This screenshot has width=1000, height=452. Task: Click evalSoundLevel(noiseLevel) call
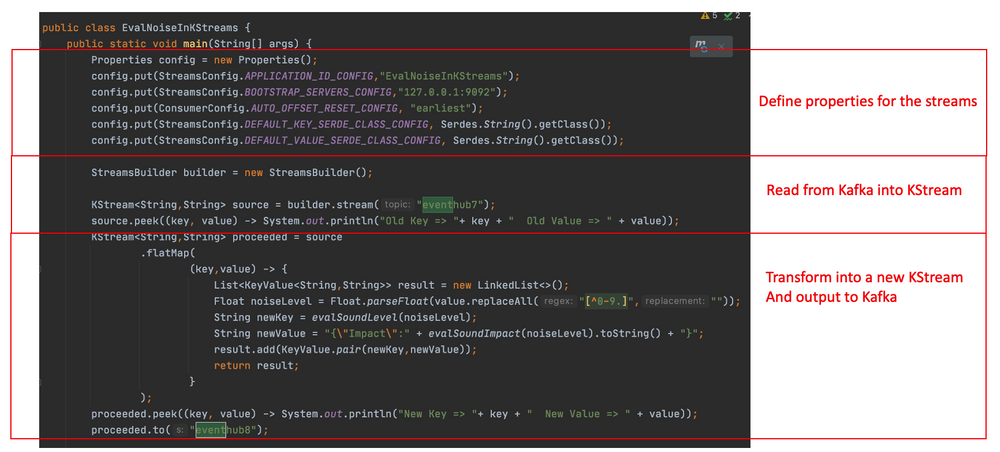click(x=394, y=317)
